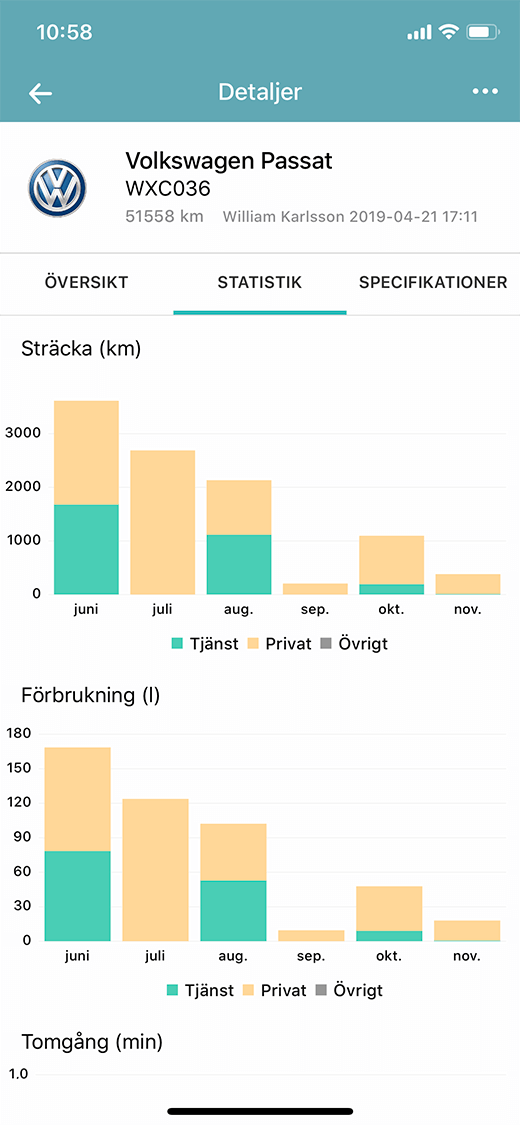Select the aug. bar in Förbrukning chart

233,882
